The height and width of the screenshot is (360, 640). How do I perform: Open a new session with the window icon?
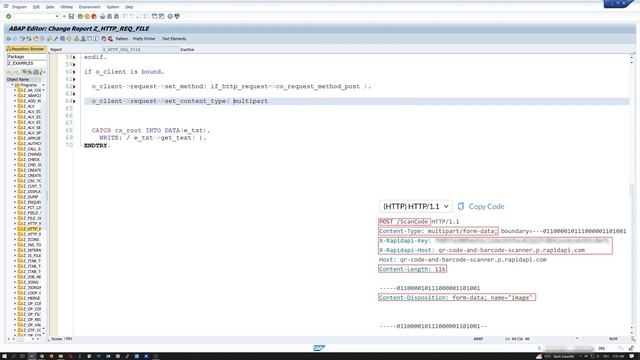[154, 16]
